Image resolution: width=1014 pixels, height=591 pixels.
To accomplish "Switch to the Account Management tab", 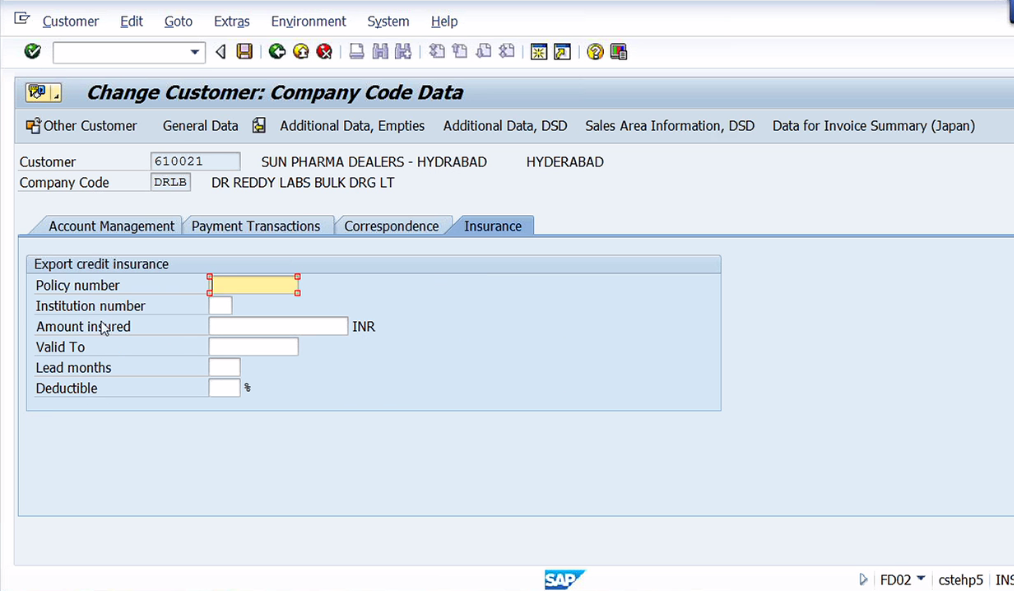I will point(111,226).
